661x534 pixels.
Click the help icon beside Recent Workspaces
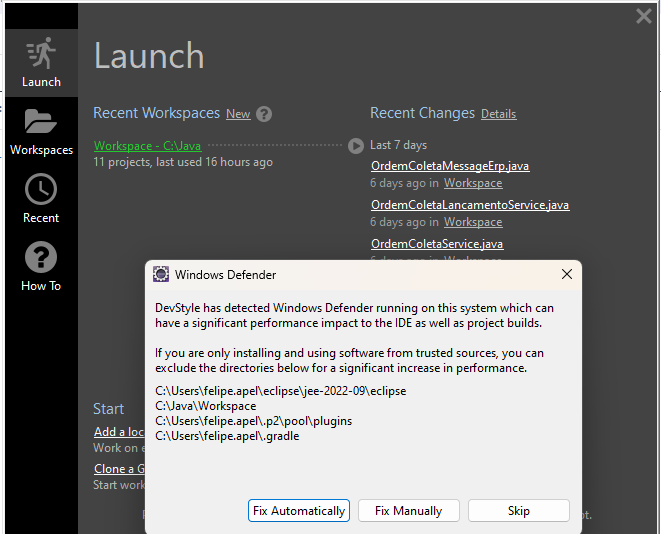(264, 114)
